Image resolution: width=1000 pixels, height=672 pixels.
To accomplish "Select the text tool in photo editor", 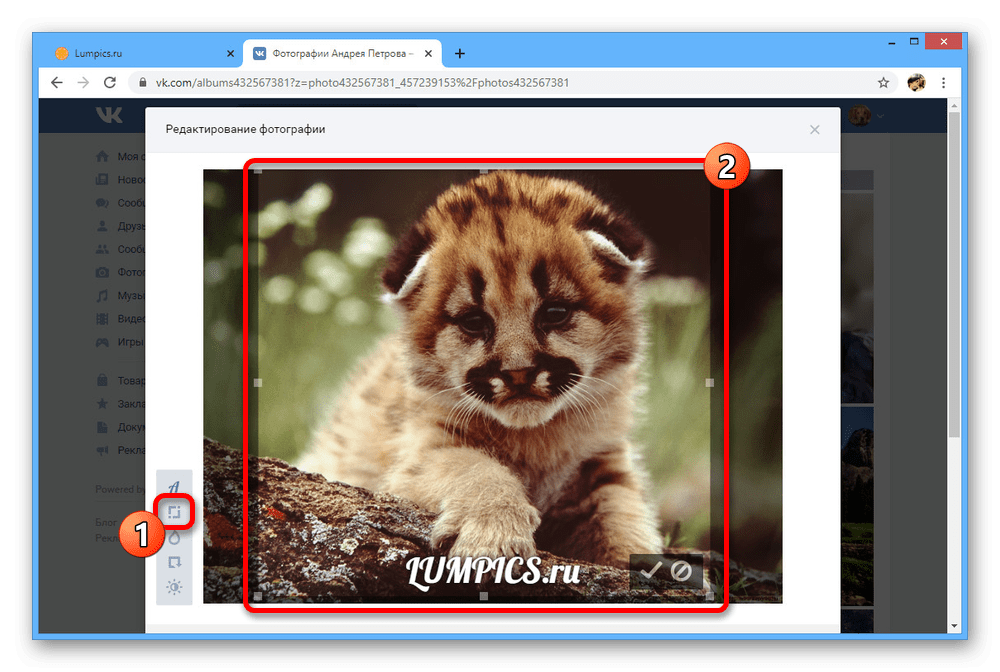I will (173, 486).
